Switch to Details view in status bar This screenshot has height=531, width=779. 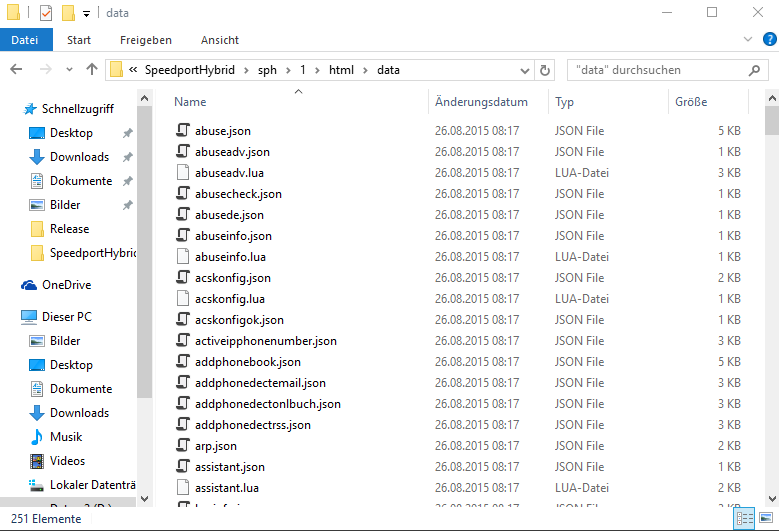point(744,519)
